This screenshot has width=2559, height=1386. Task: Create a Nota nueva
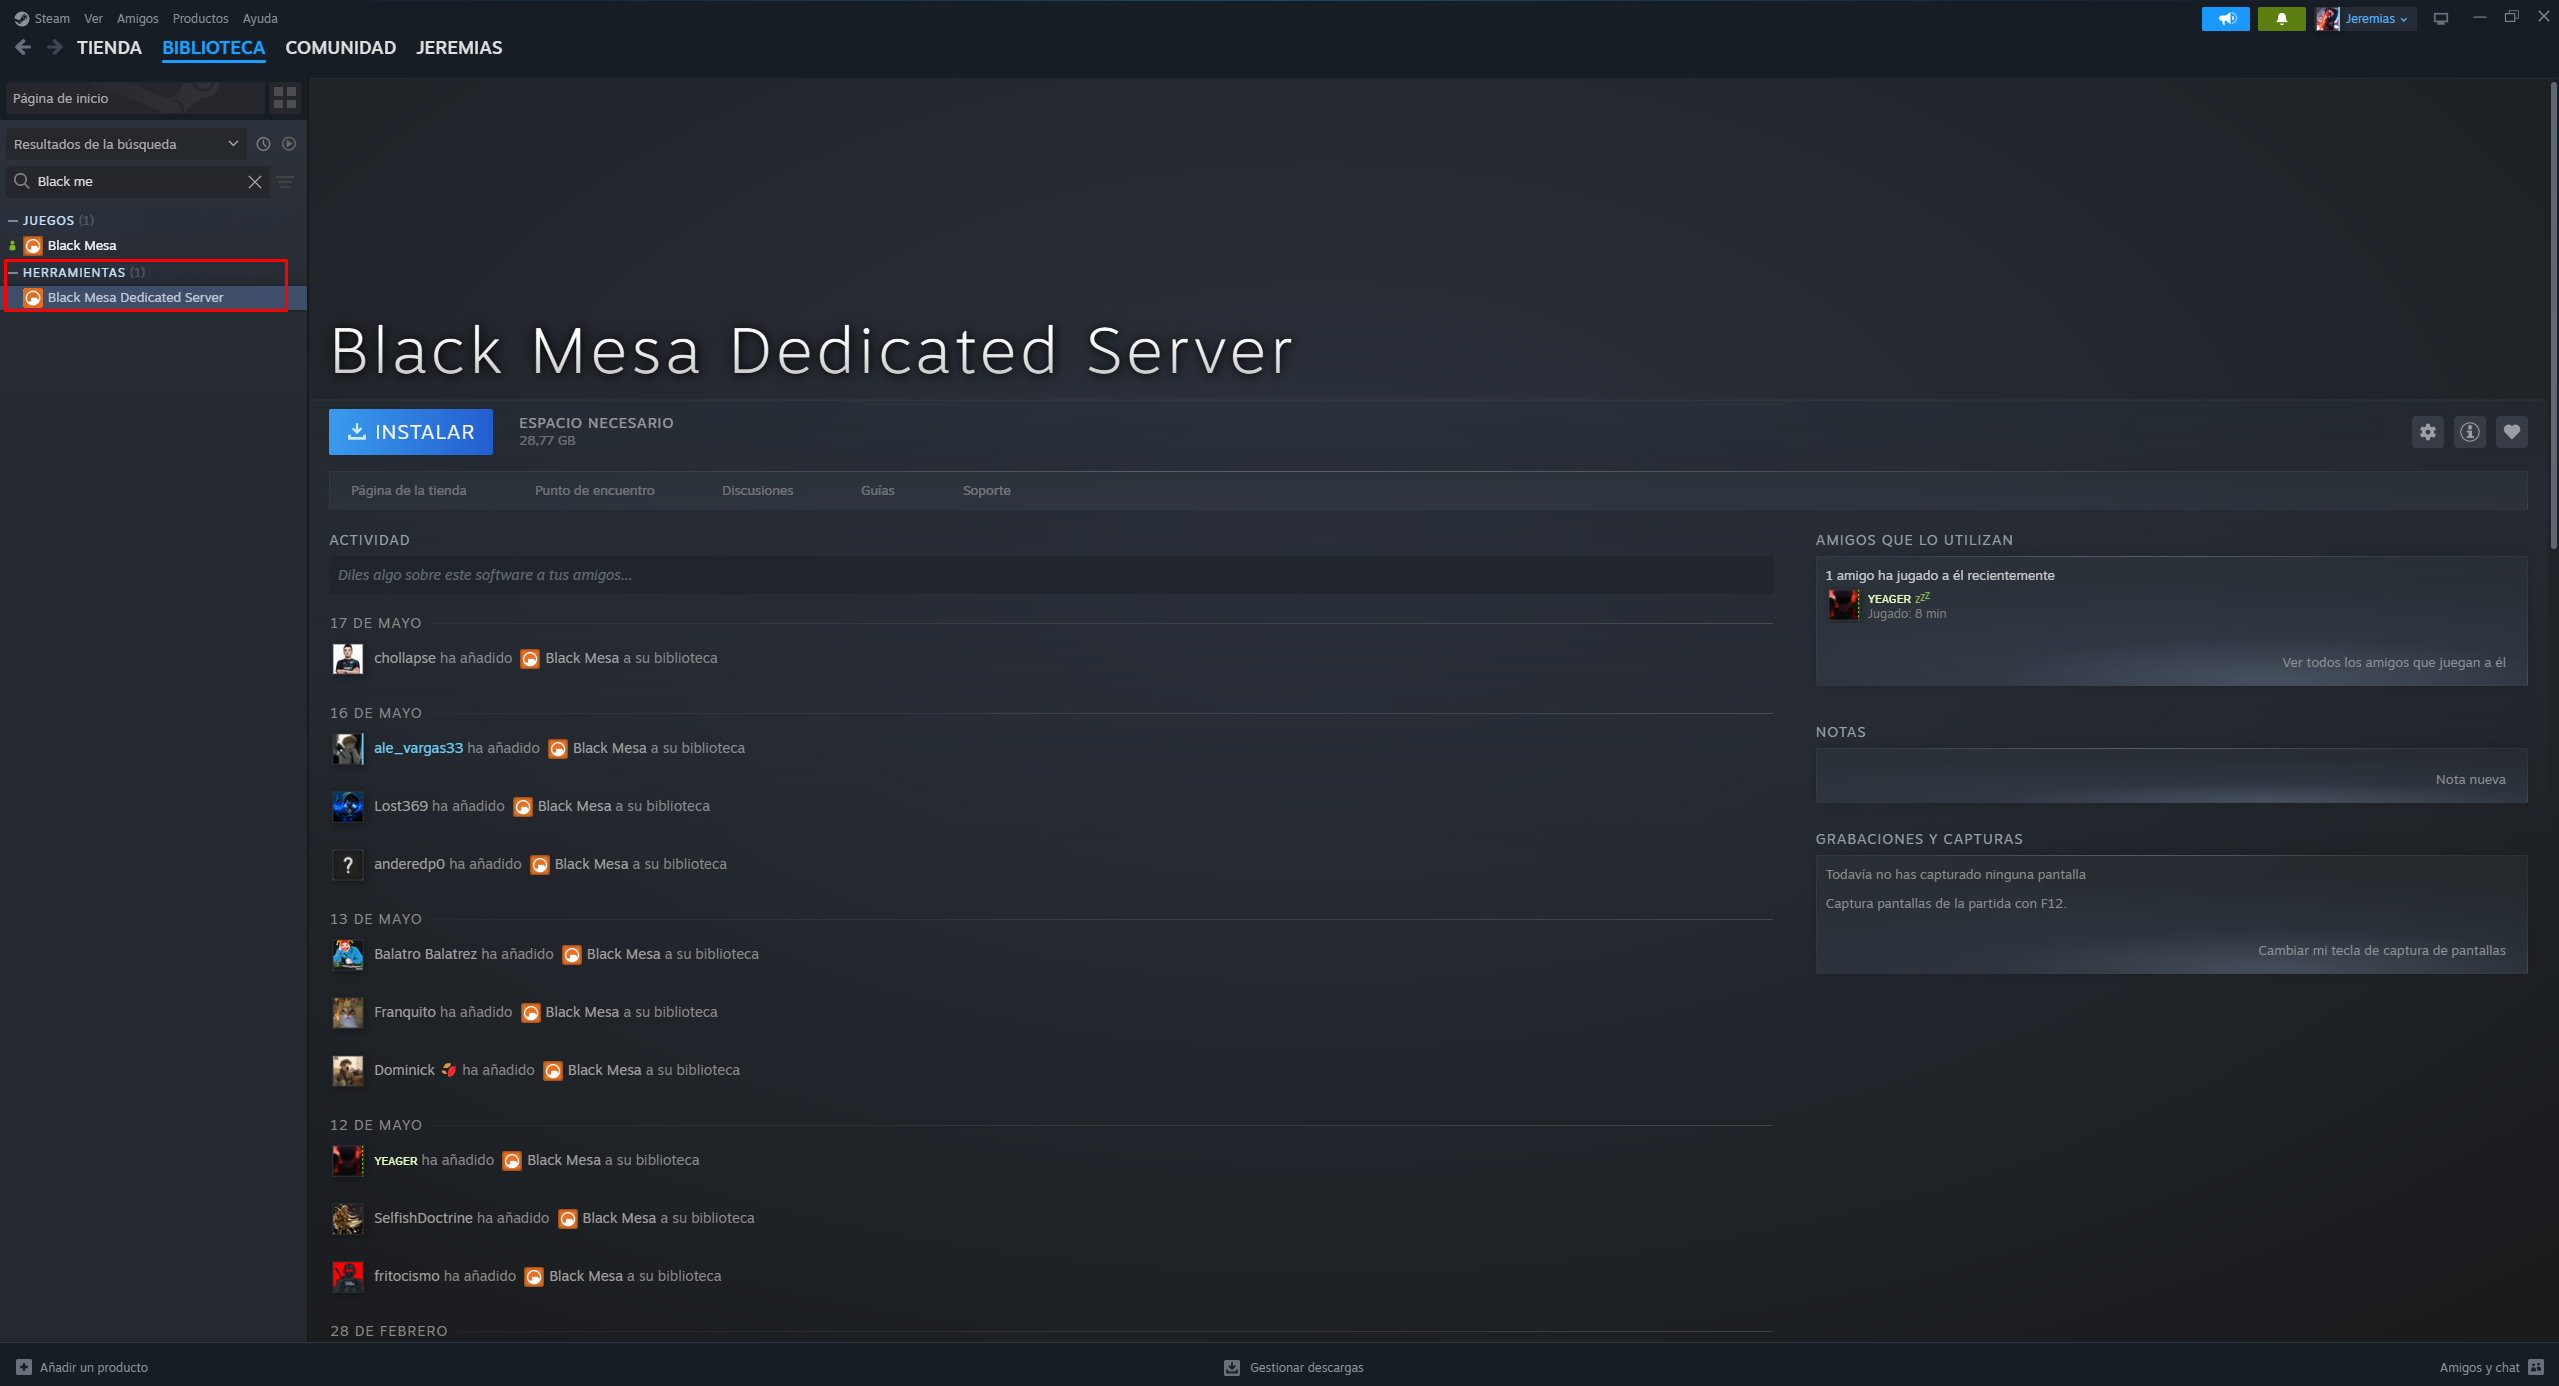coord(2471,780)
